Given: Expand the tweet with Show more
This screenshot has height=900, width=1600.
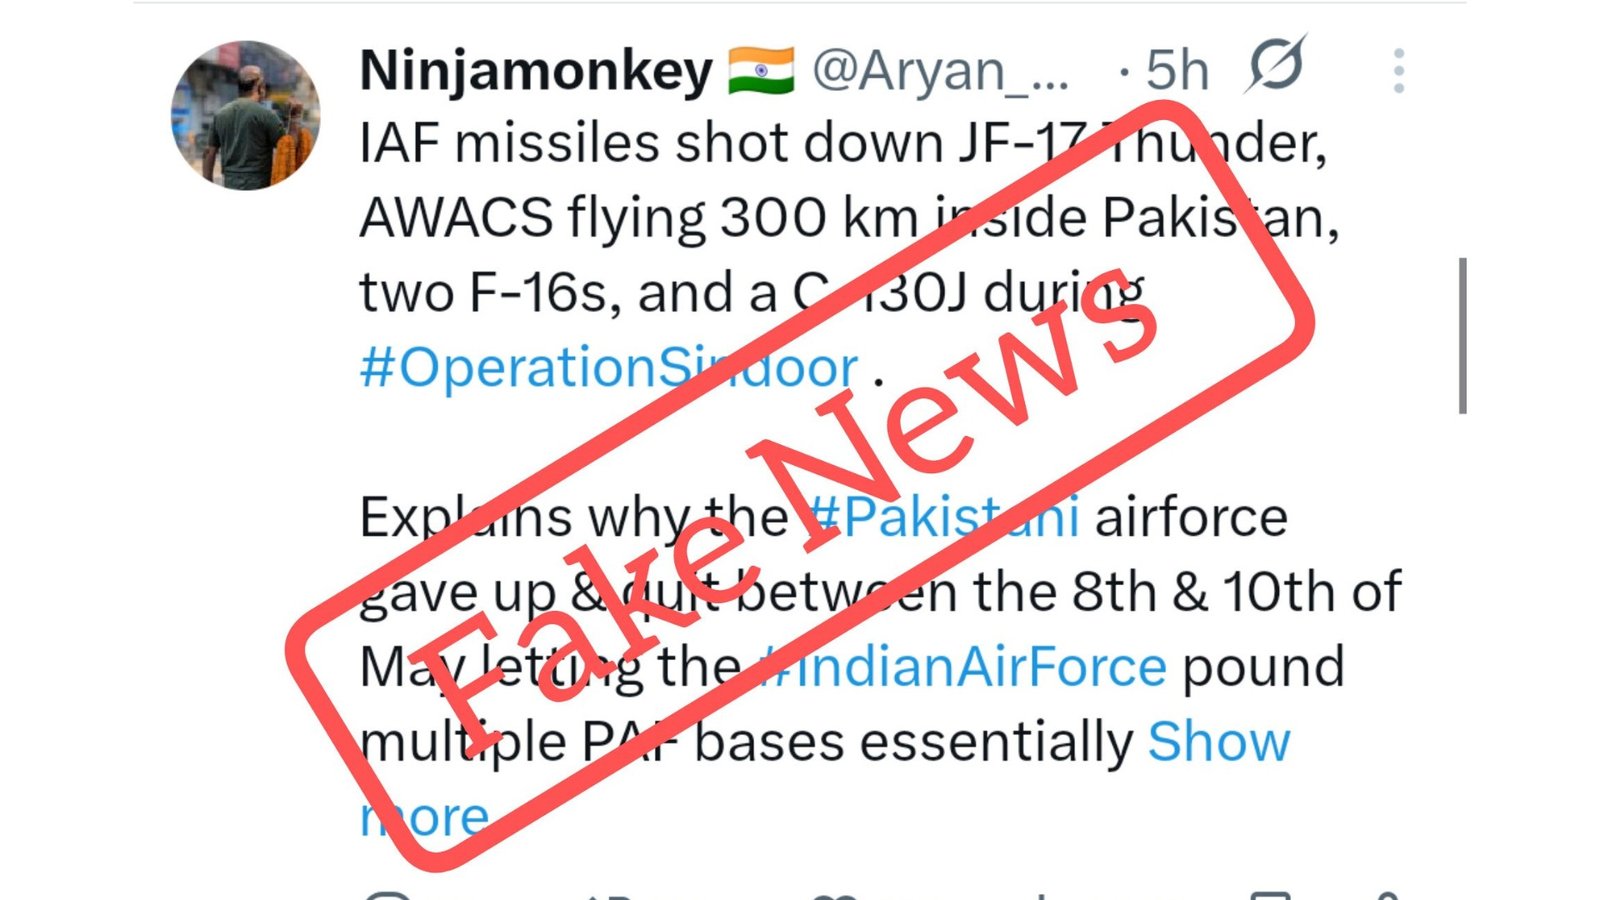Looking at the screenshot, I should tap(825, 779).
